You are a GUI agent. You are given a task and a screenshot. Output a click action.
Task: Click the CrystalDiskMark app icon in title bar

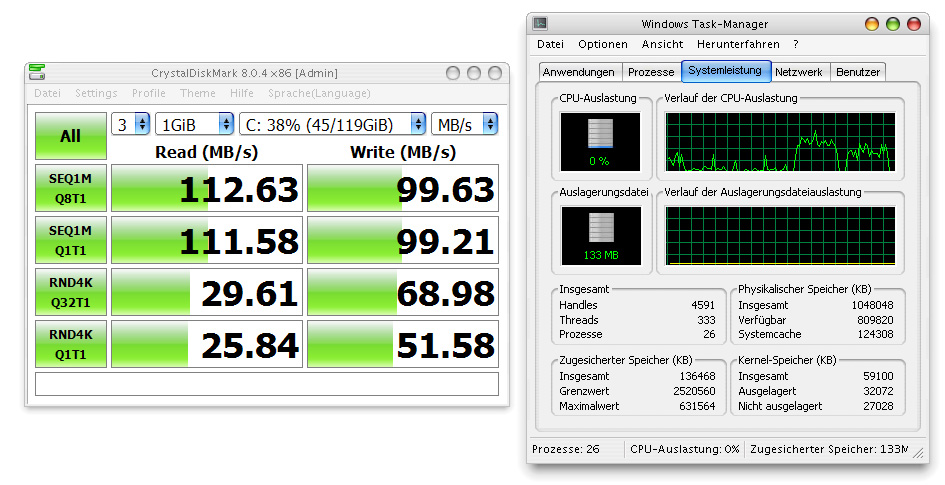[x=37, y=72]
